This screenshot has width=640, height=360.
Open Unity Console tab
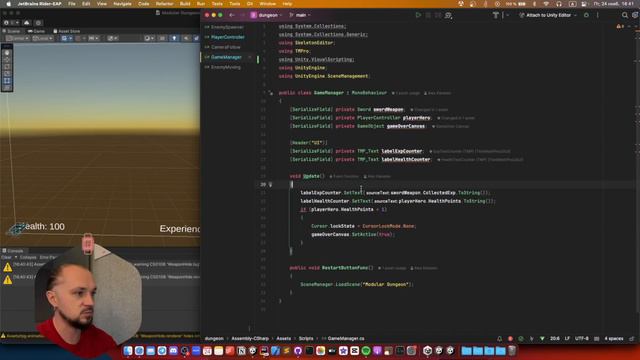13,251
